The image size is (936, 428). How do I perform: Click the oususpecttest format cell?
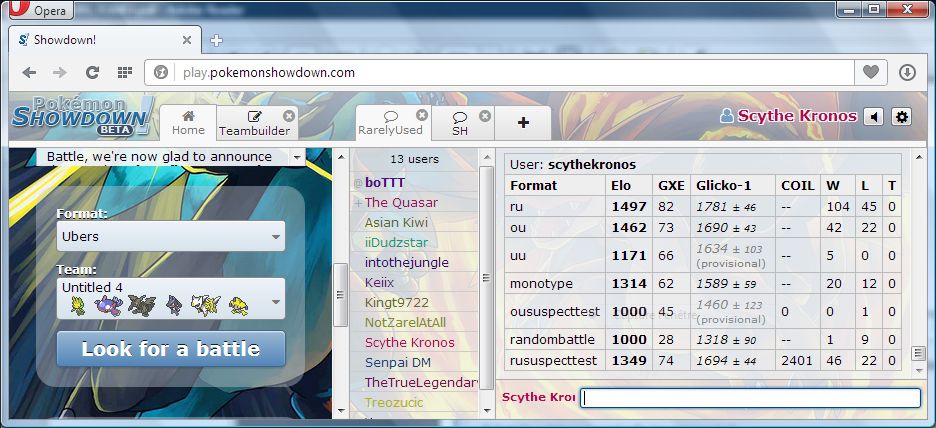[555, 312]
